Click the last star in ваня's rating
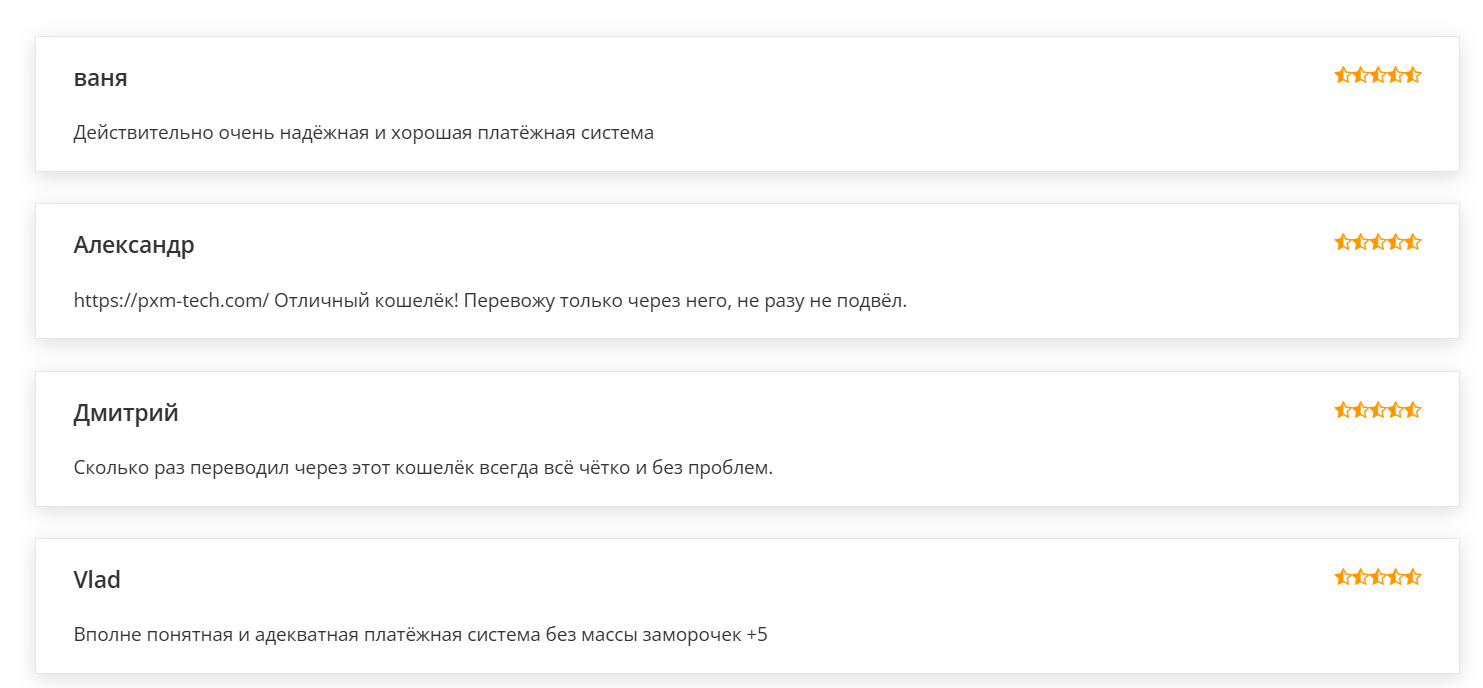 1413,75
